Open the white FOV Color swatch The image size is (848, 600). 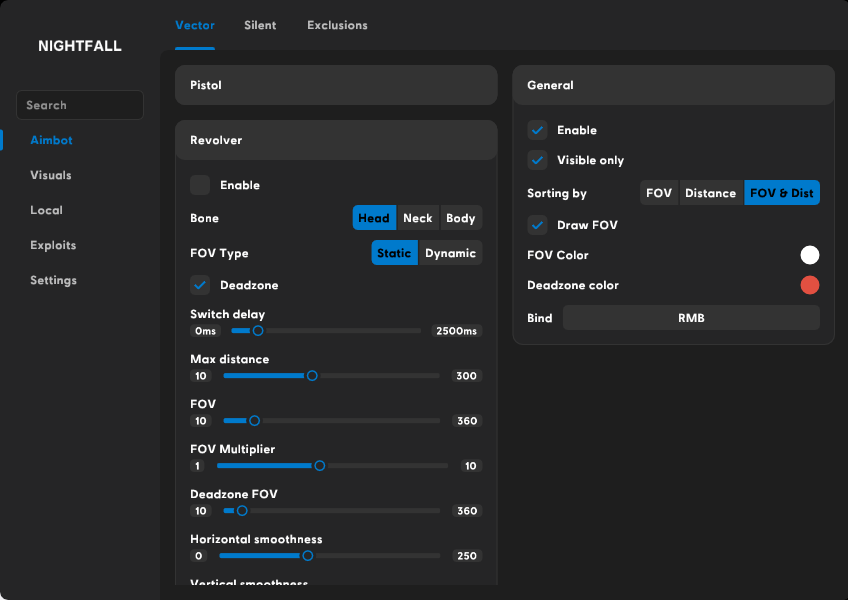point(810,255)
